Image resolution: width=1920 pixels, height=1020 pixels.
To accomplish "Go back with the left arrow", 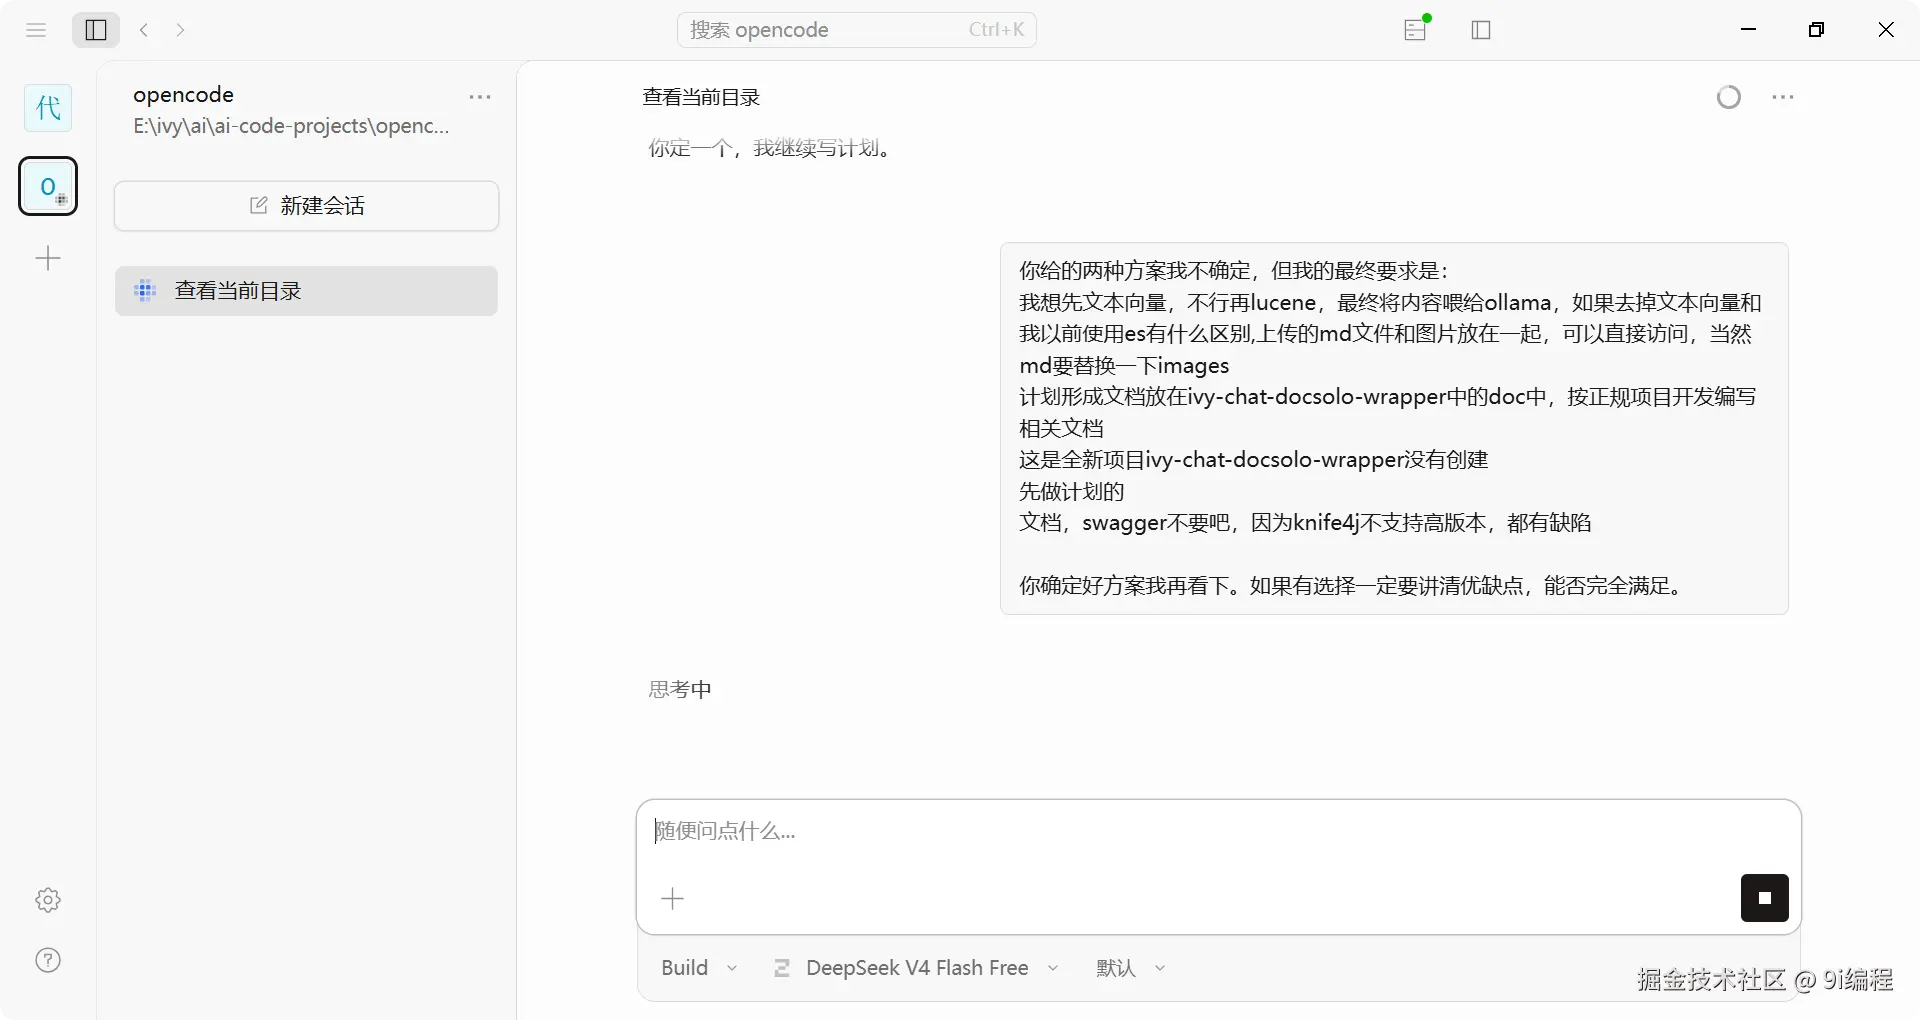I will click(x=144, y=30).
